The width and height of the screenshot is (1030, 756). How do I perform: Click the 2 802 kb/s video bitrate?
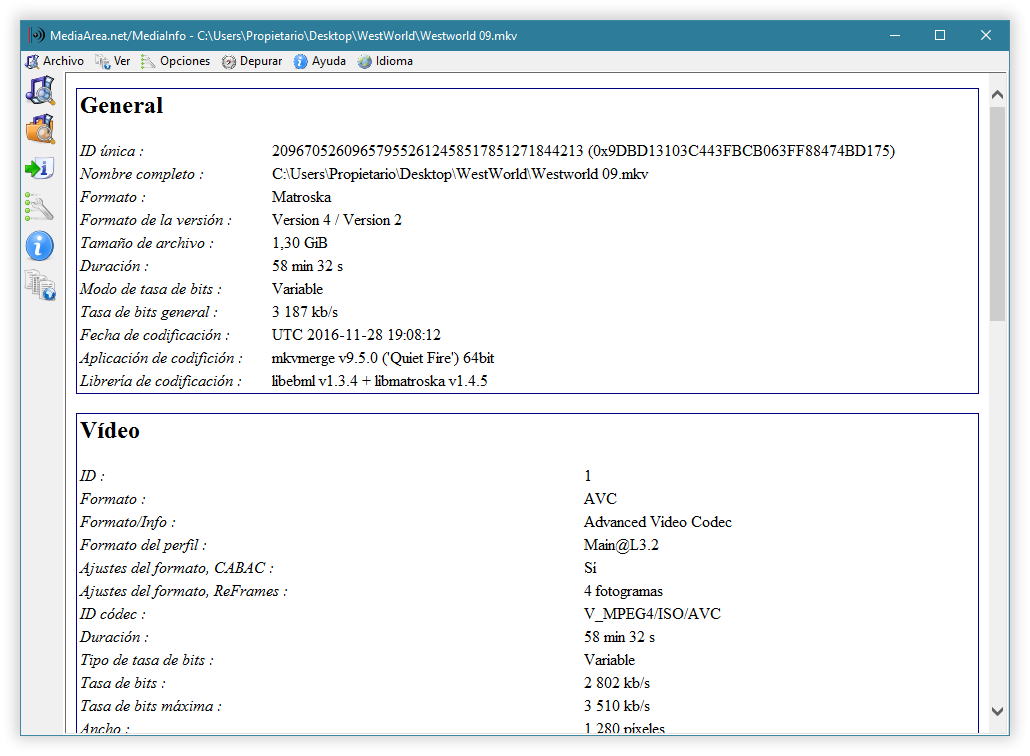pyautogui.click(x=617, y=683)
